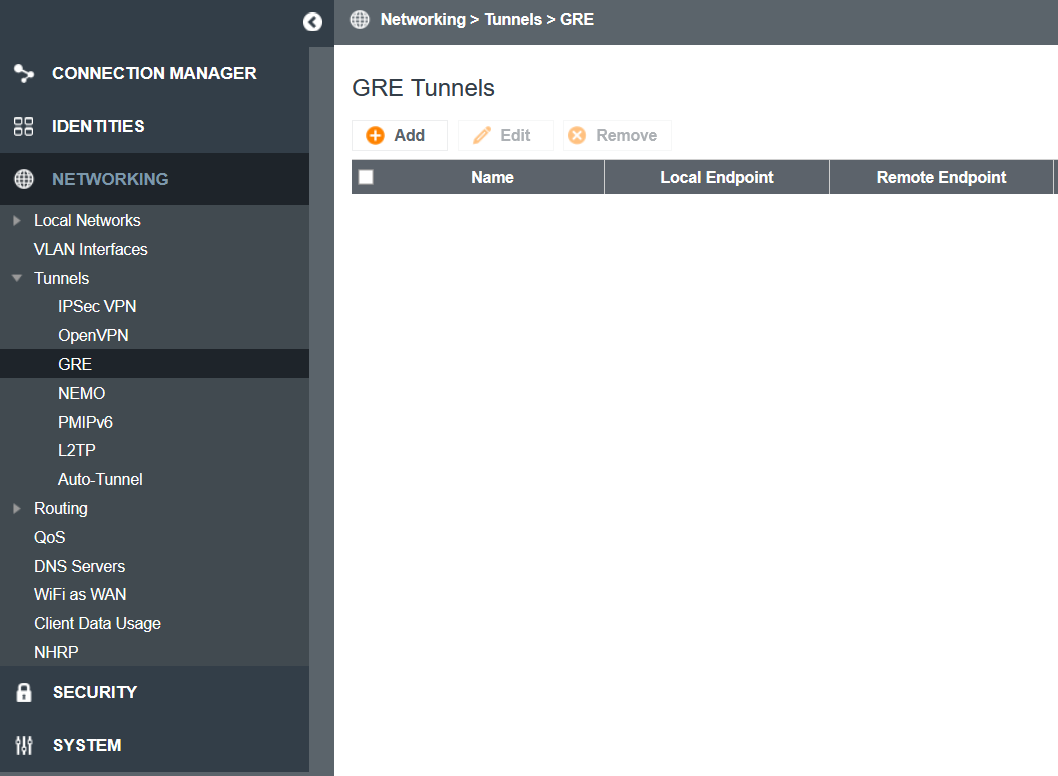Select VLAN Interfaces in sidebar

point(90,250)
